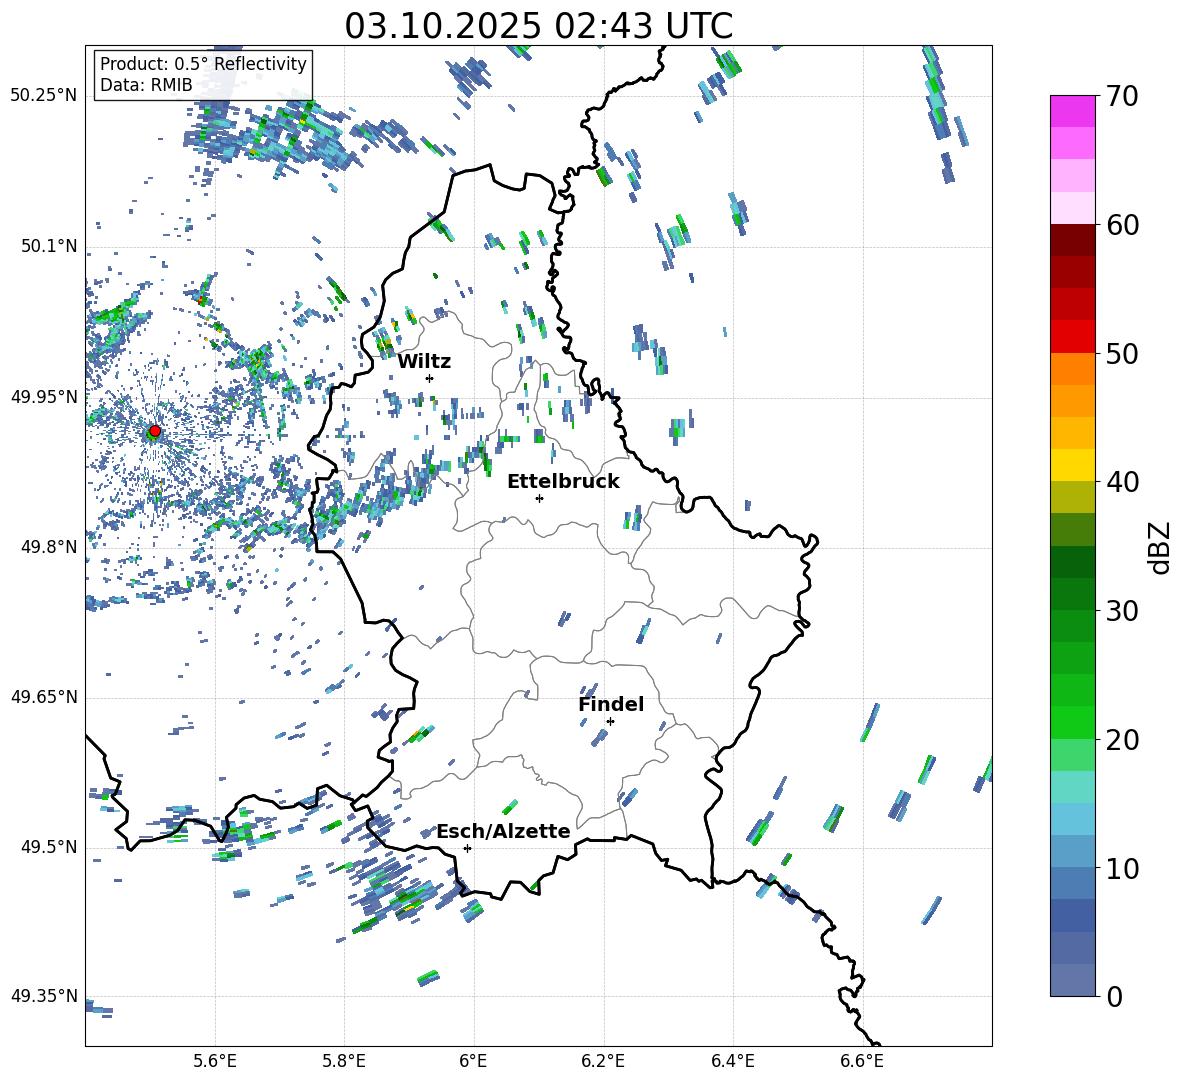Click the Product 0.5° Reflectivity info box

click(203, 75)
